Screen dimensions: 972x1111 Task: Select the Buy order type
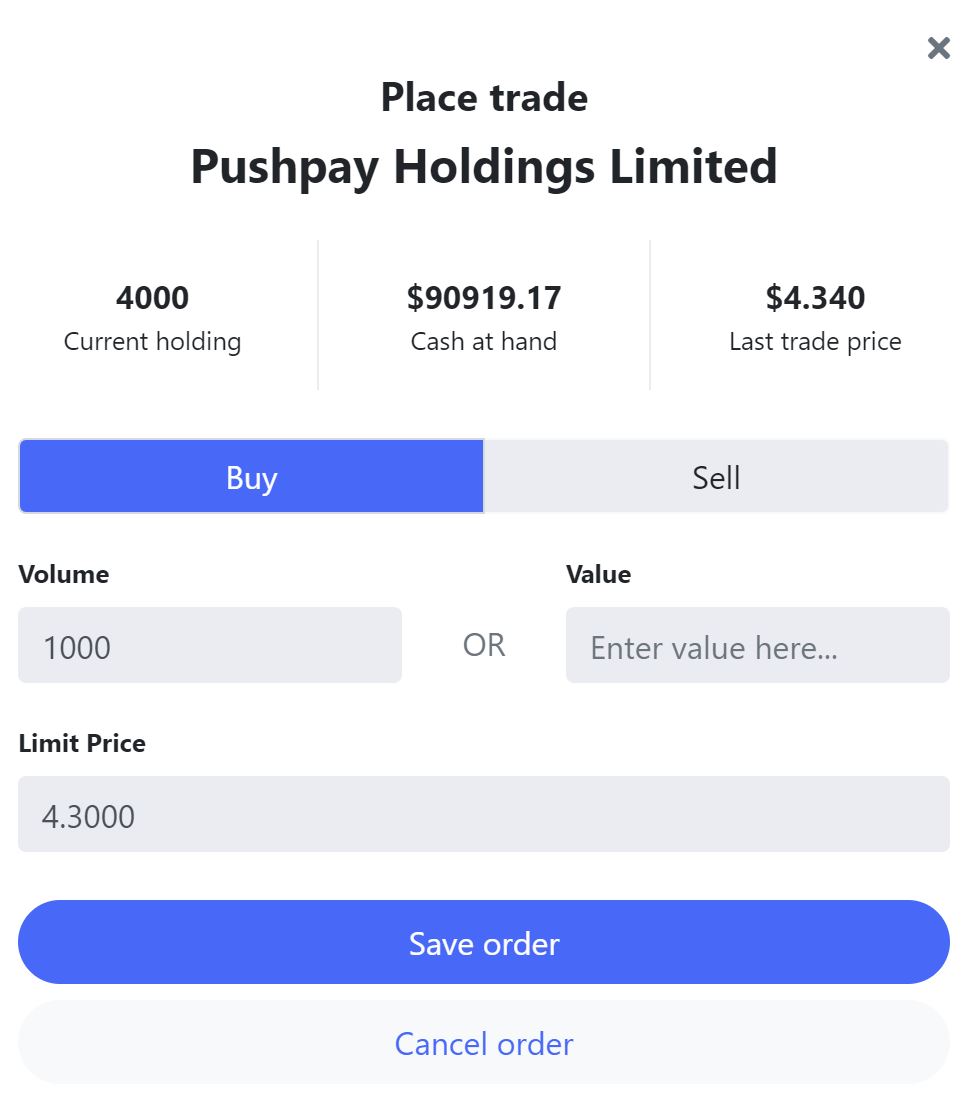[x=251, y=477]
